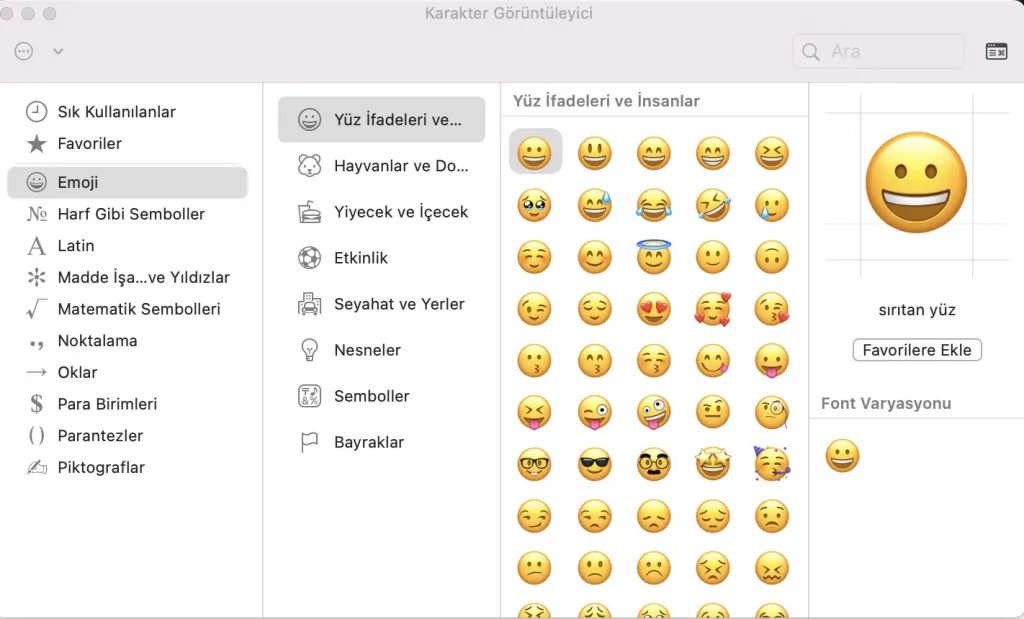The height and width of the screenshot is (619, 1024).
Task: Expand the chevron next to actions menu
Action: (58, 51)
